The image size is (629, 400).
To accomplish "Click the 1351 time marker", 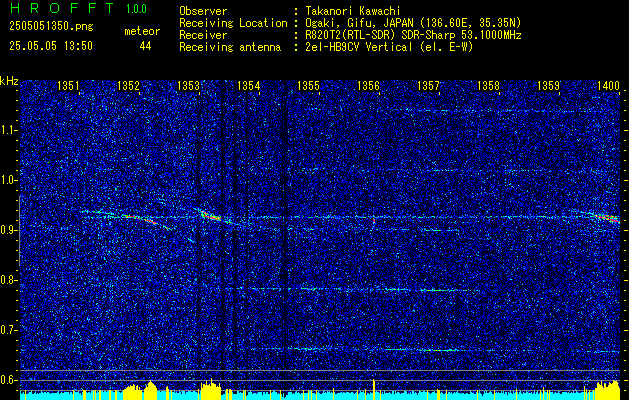I will 68,85.
